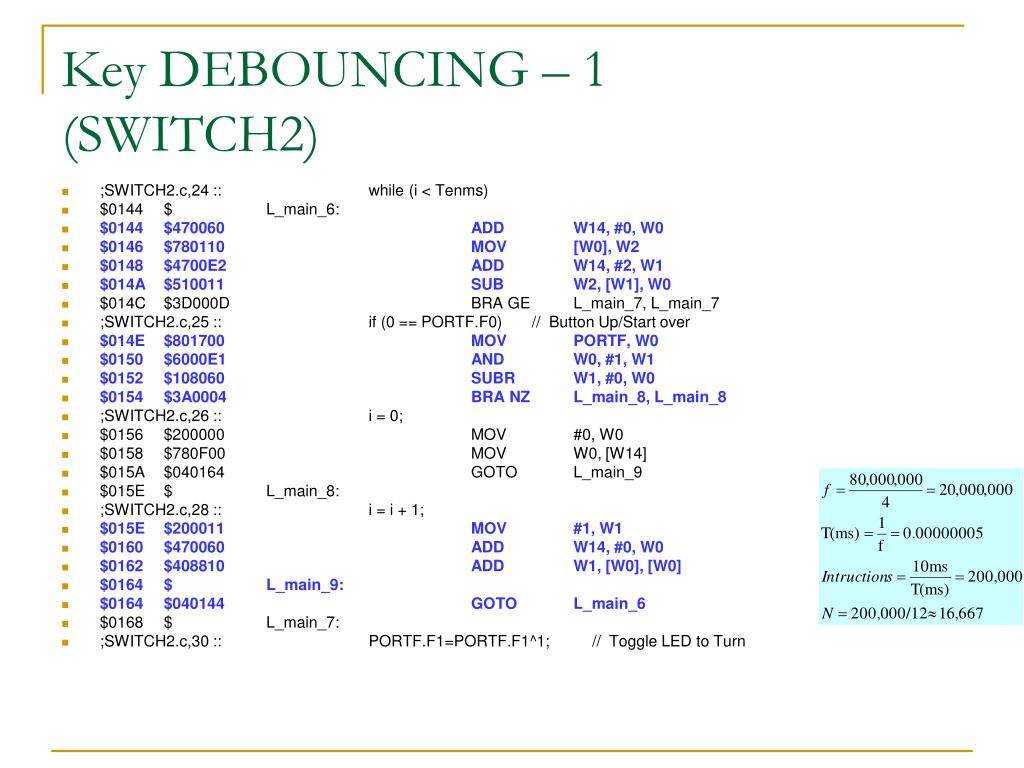Click the "N = 200,000/12≈16,667" line
Image resolution: width=1024 pixels, height=768 pixels.
click(x=903, y=613)
